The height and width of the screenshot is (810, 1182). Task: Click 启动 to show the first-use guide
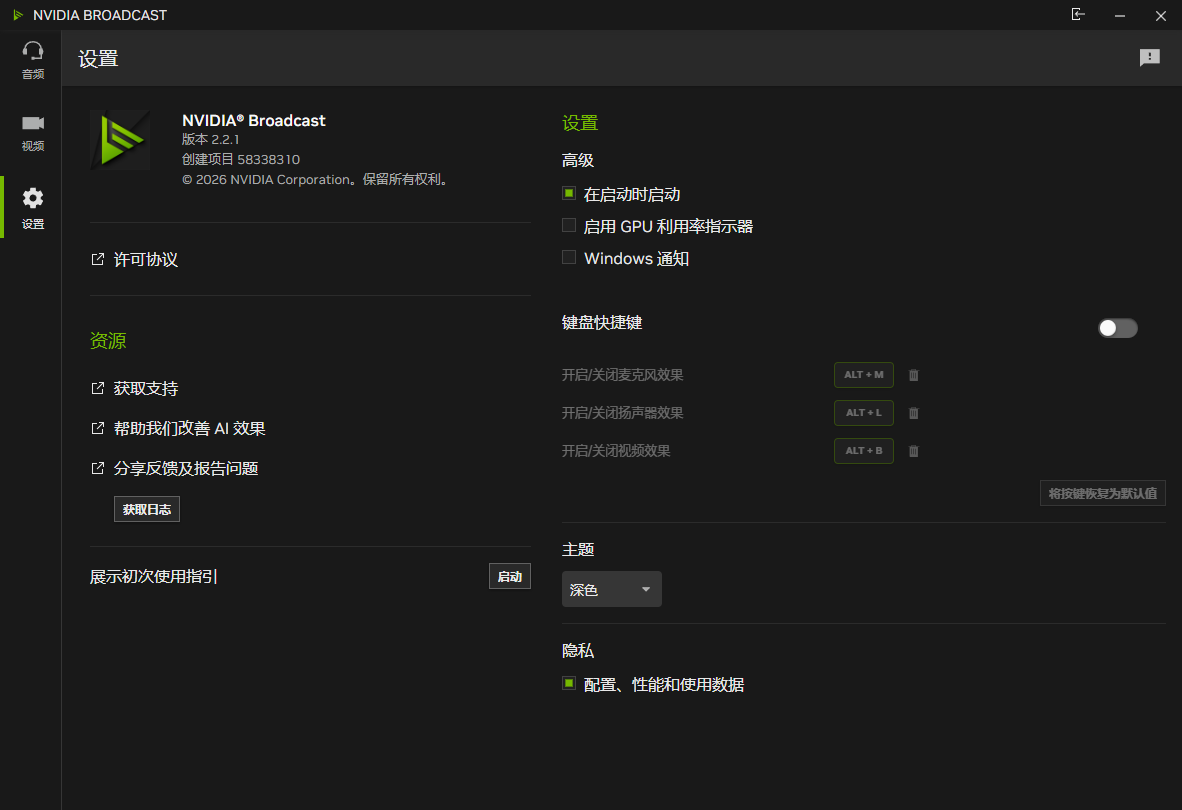(510, 576)
